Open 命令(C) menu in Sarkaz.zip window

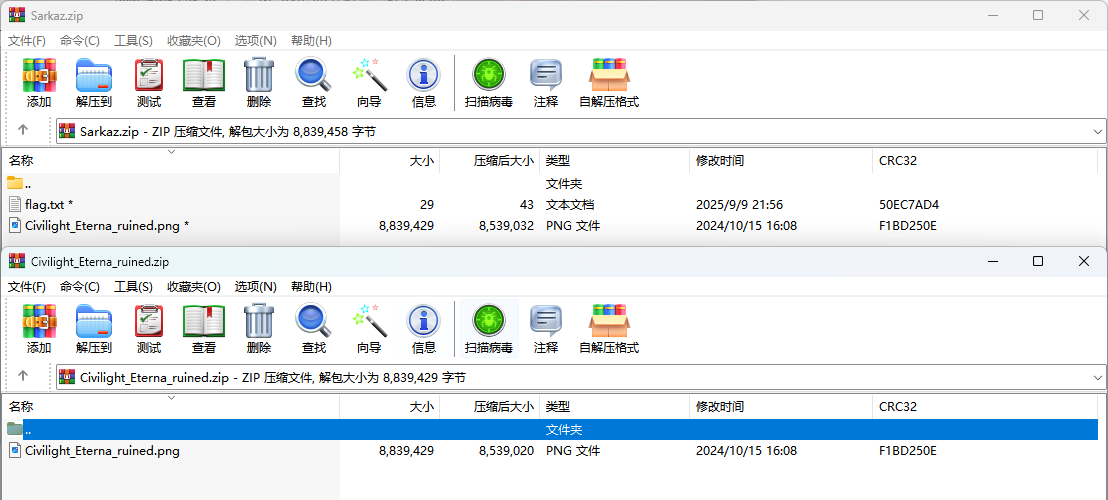tap(80, 40)
